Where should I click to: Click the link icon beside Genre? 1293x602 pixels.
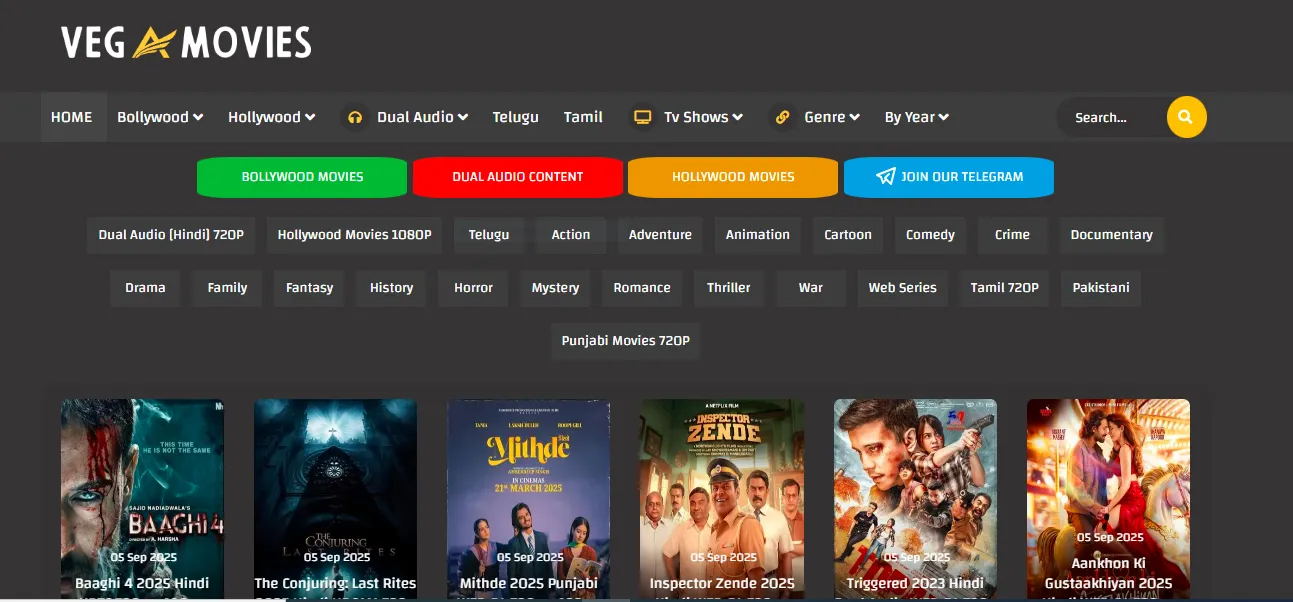783,117
